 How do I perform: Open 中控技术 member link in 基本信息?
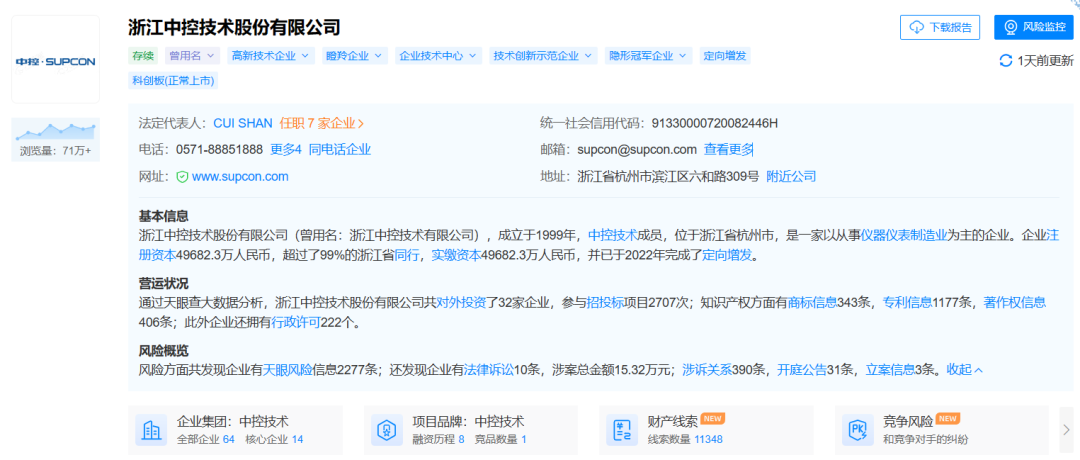612,235
